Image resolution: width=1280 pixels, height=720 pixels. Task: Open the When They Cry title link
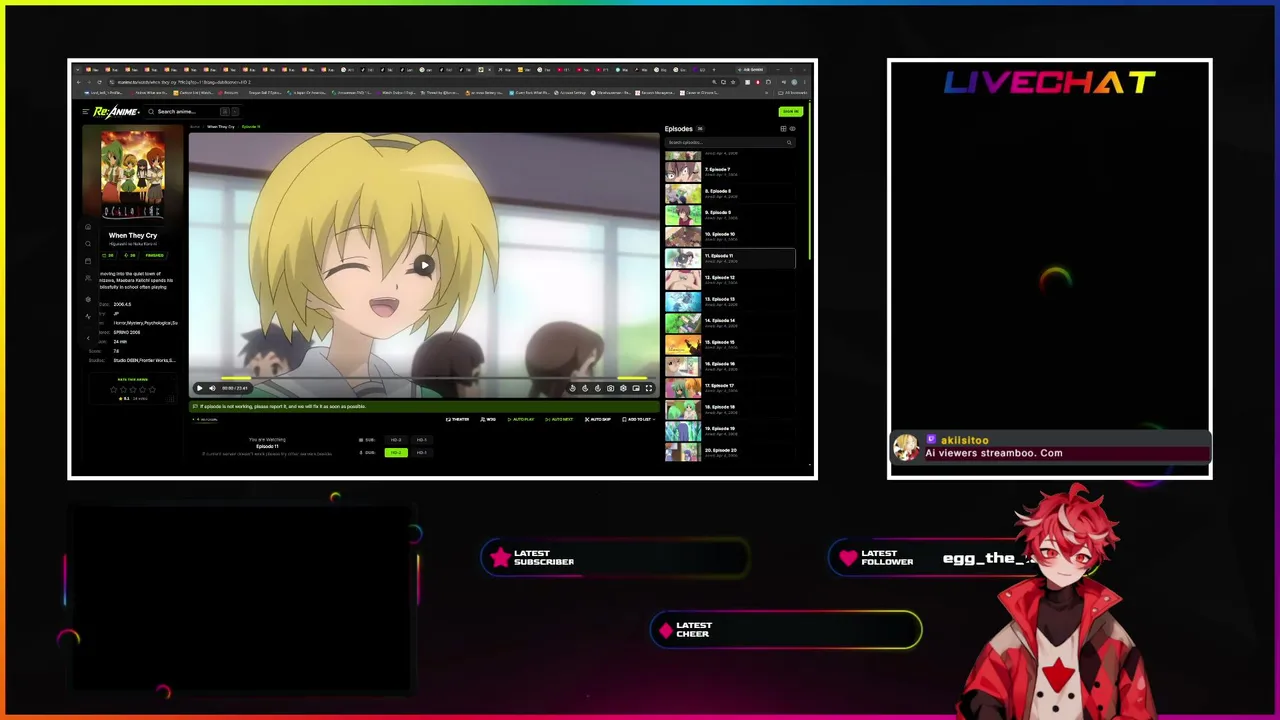133,236
